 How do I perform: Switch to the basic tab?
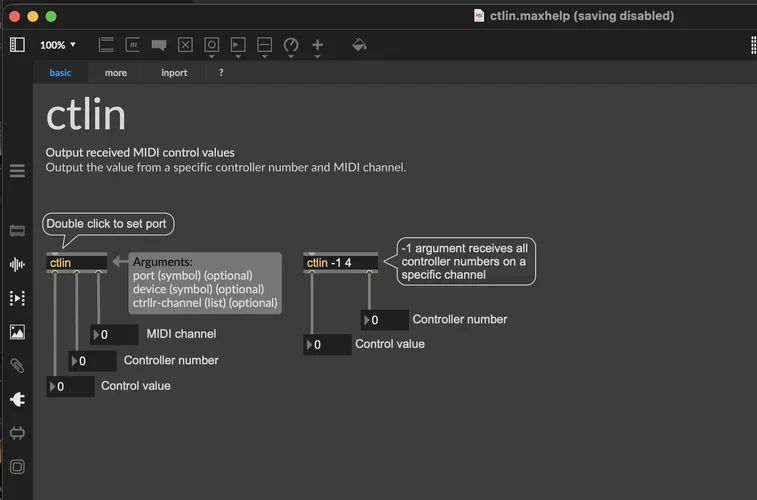coord(60,72)
